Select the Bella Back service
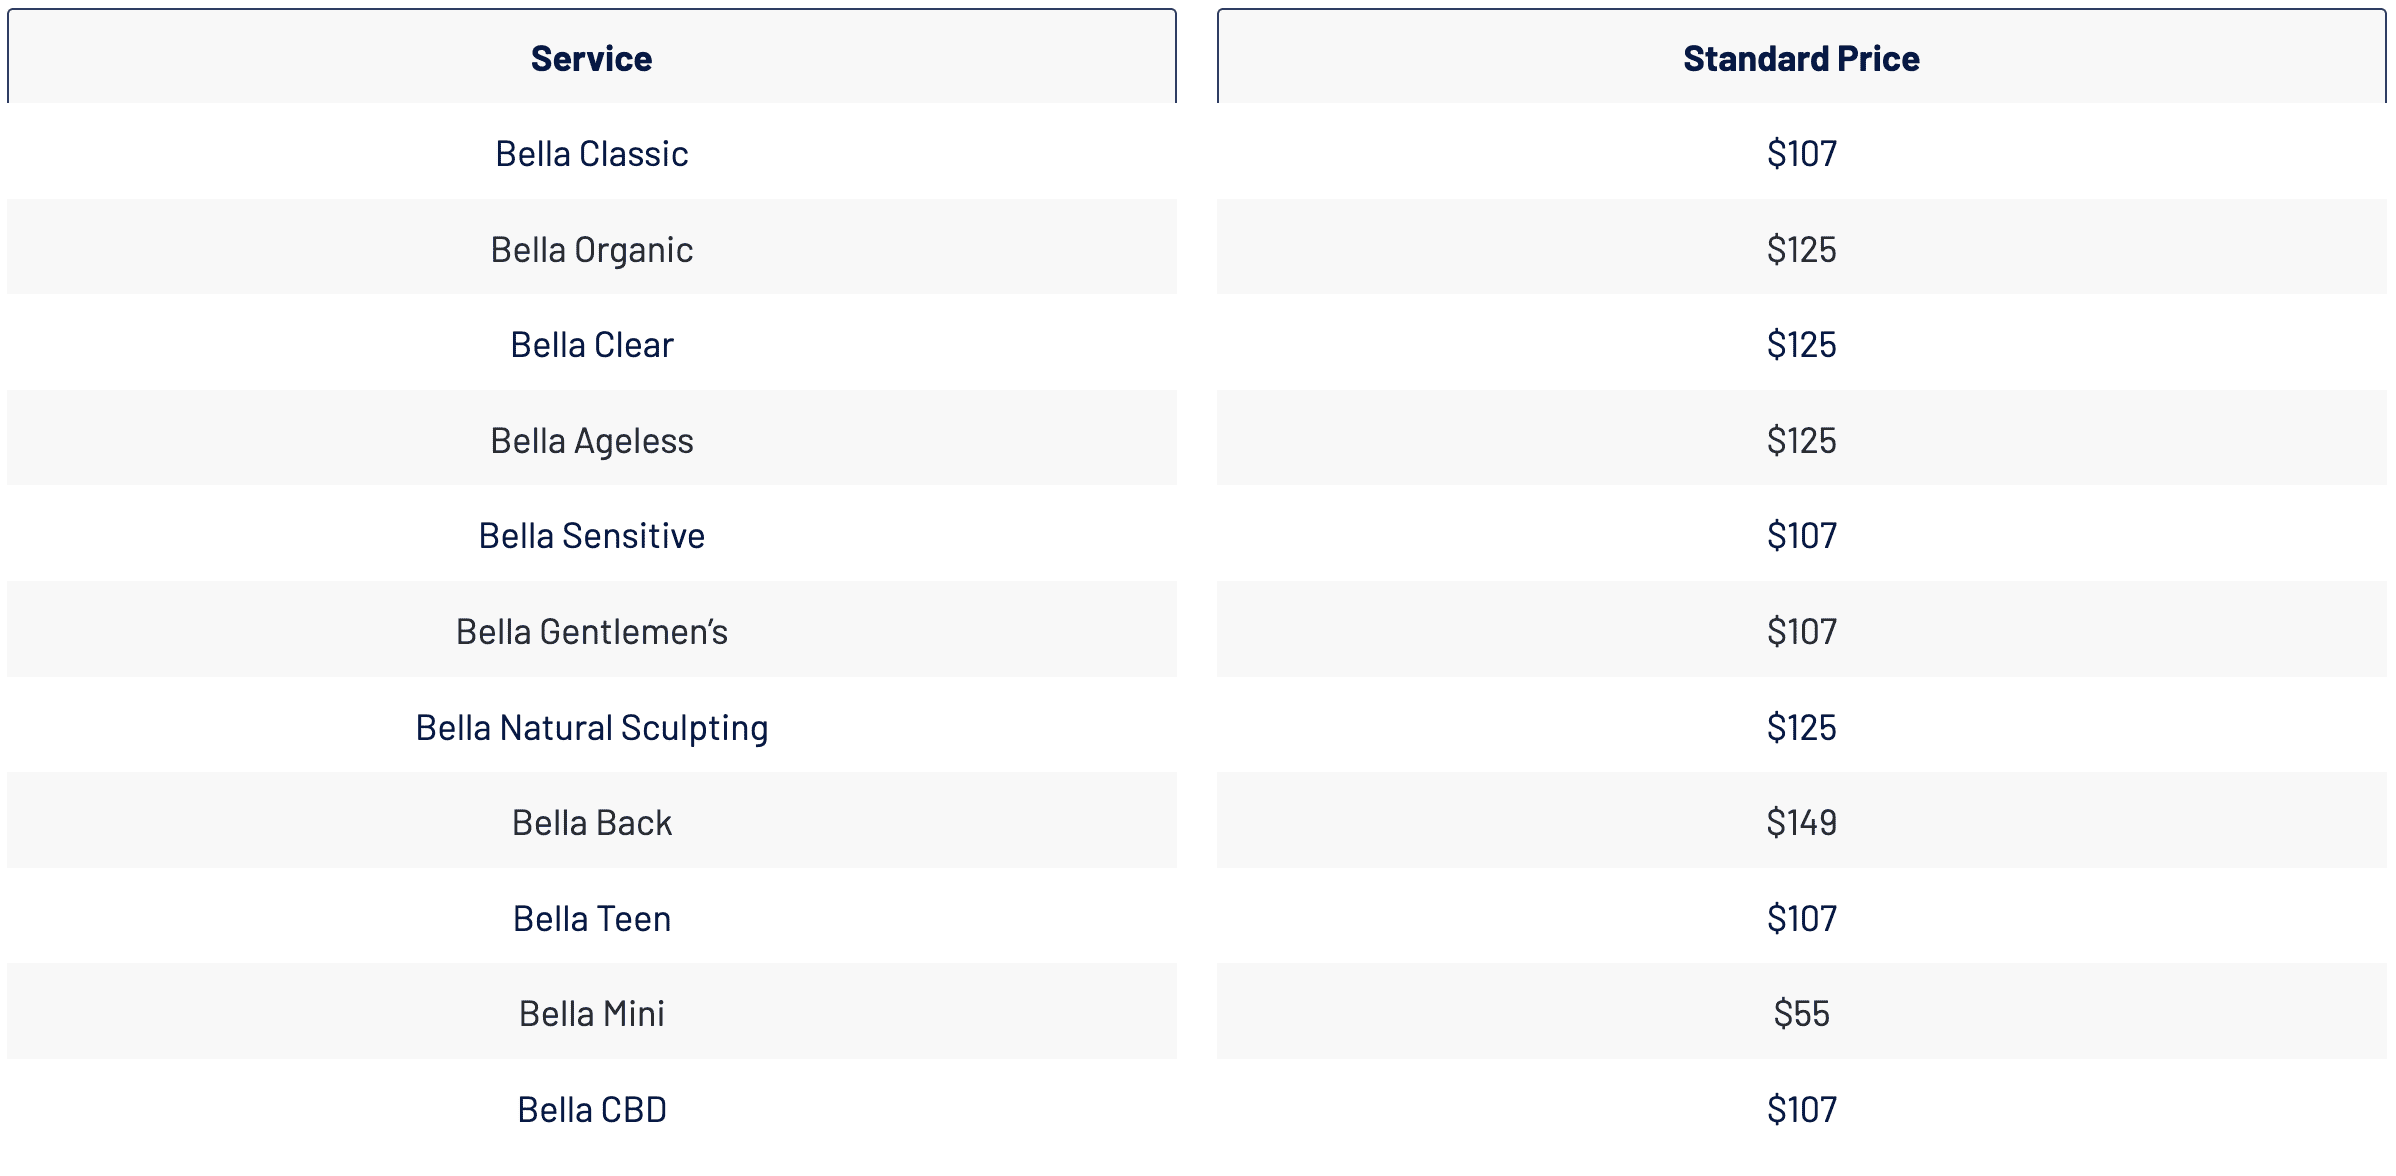The width and height of the screenshot is (2396, 1176). [591, 823]
